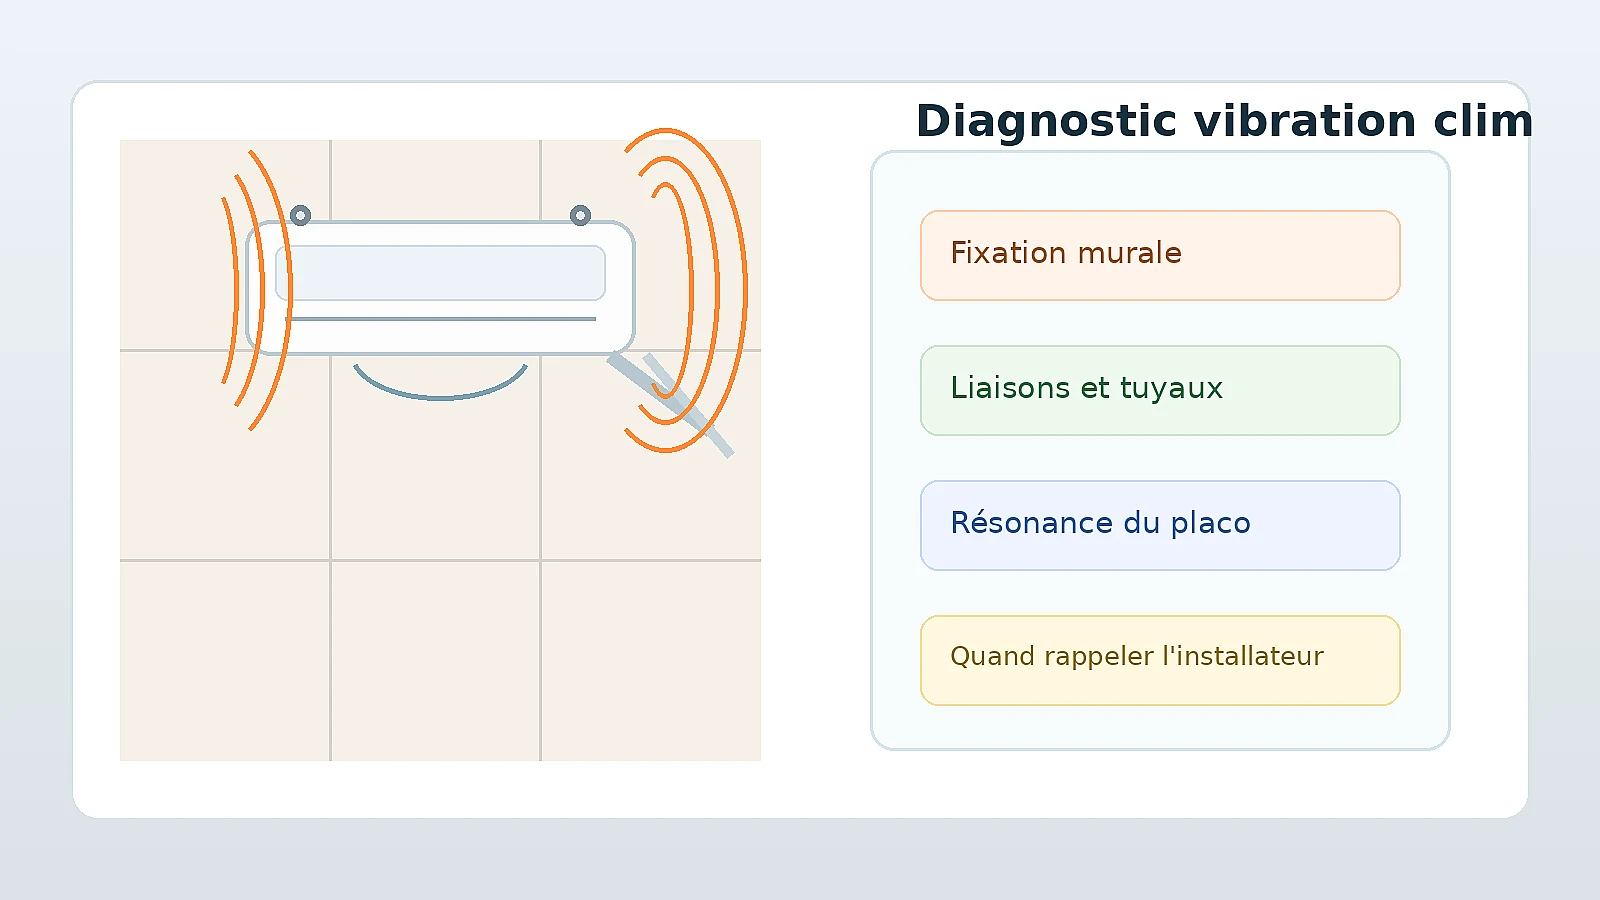Click the wall tile between the two screws

coord(435,180)
